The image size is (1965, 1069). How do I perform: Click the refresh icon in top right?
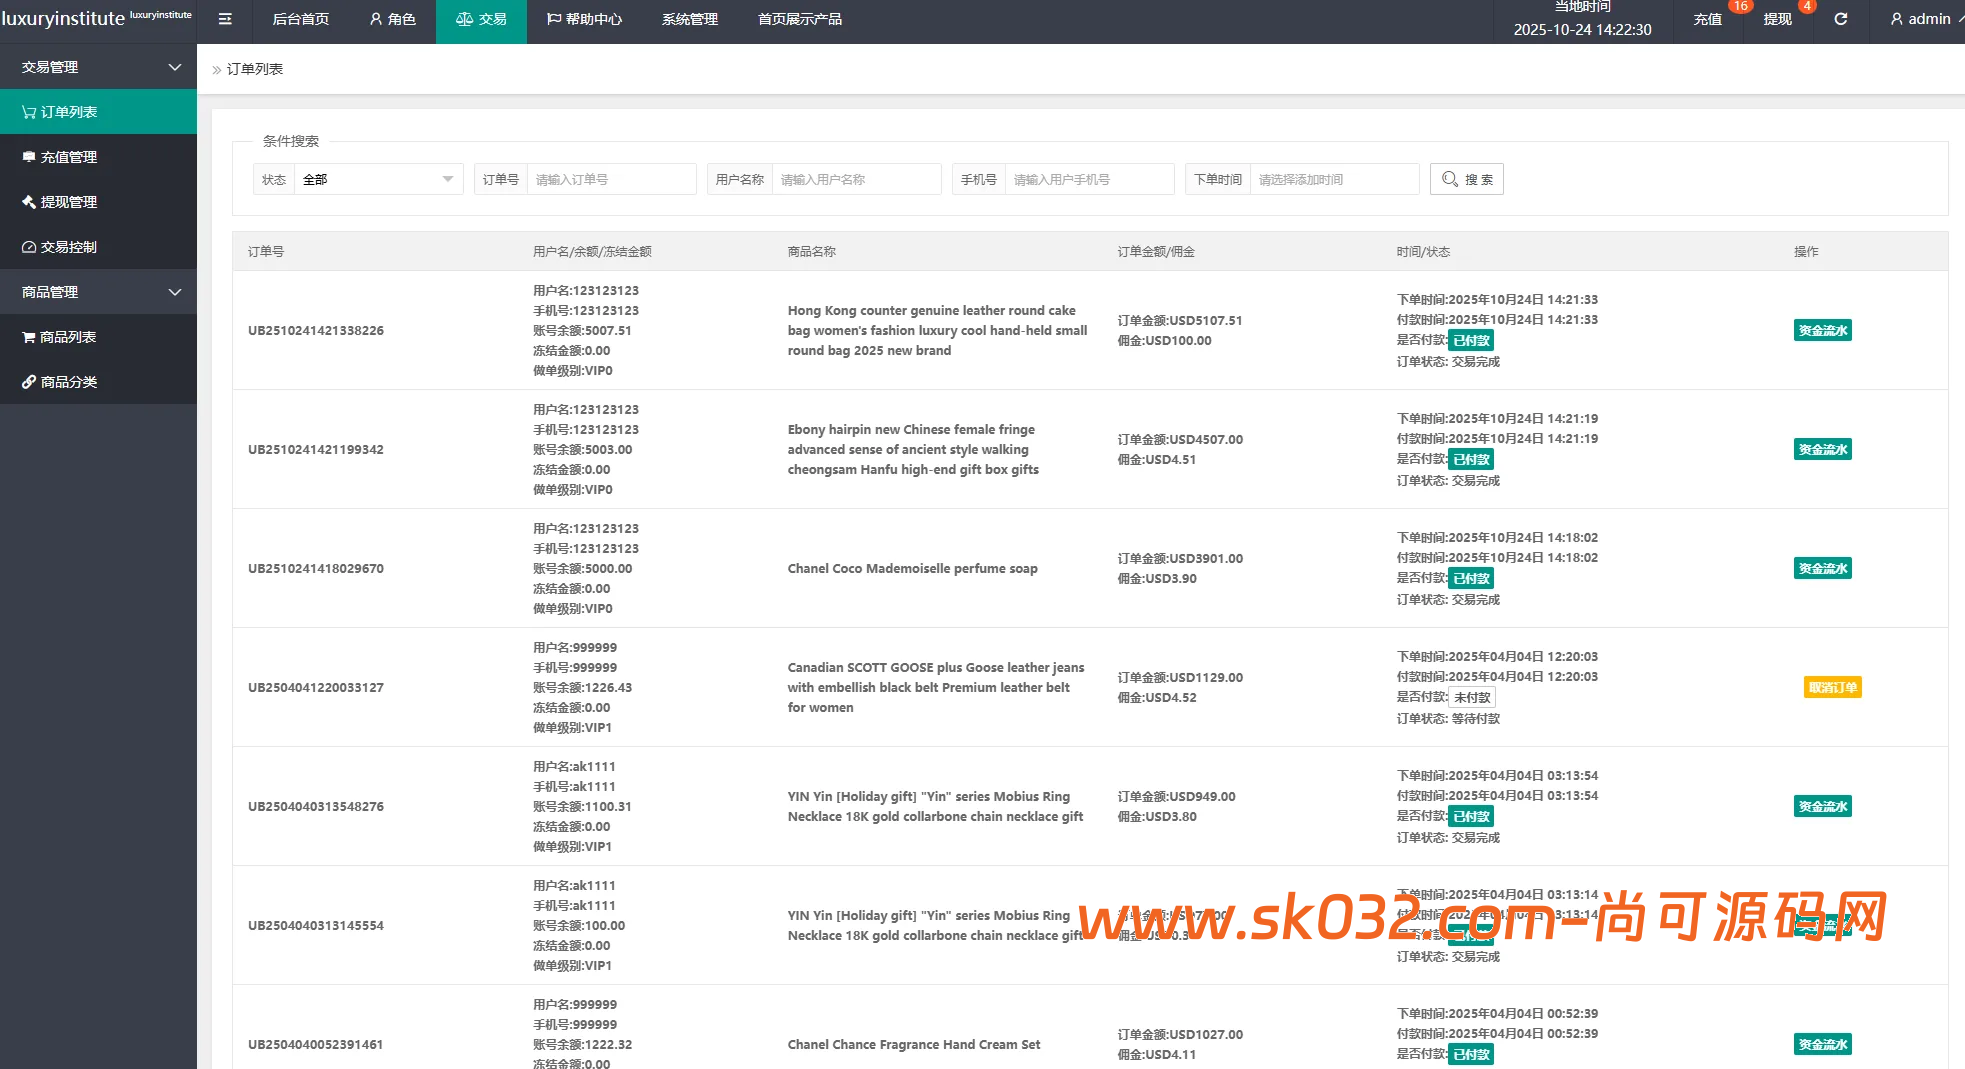point(1840,19)
